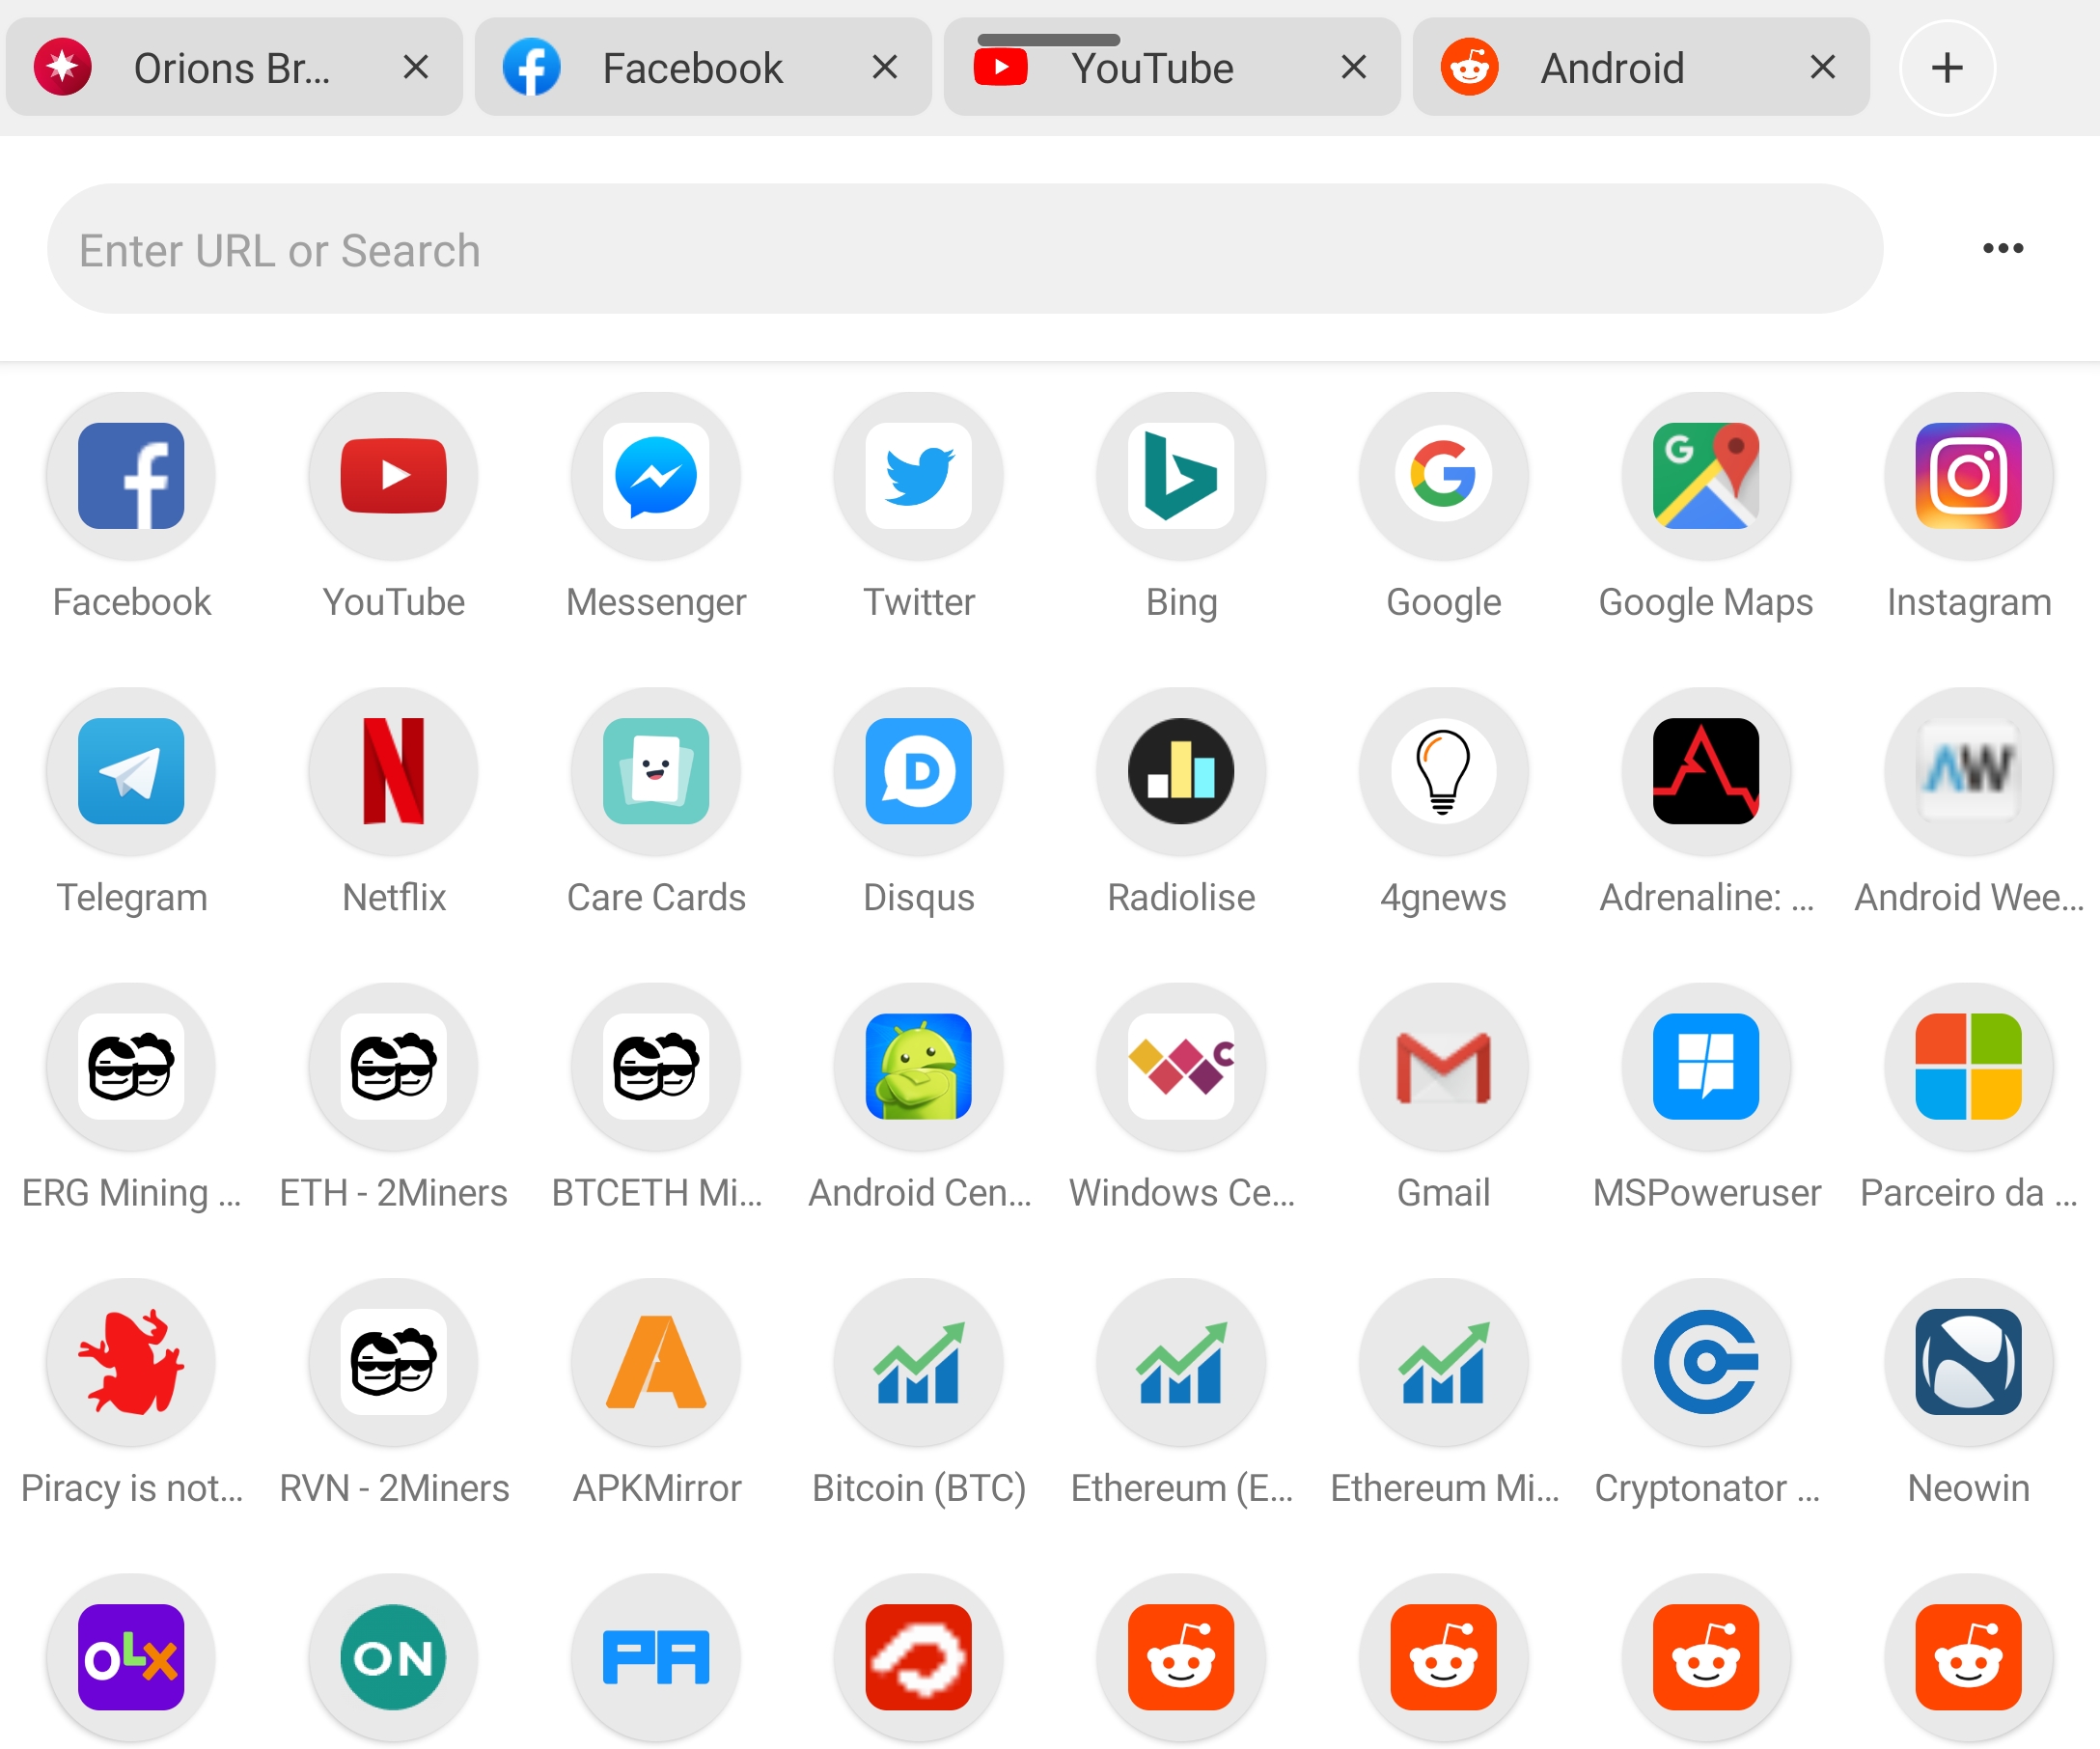Image resolution: width=2100 pixels, height=1749 pixels.
Task: Open the Ethereum Mi... shortcut
Action: click(1444, 1362)
